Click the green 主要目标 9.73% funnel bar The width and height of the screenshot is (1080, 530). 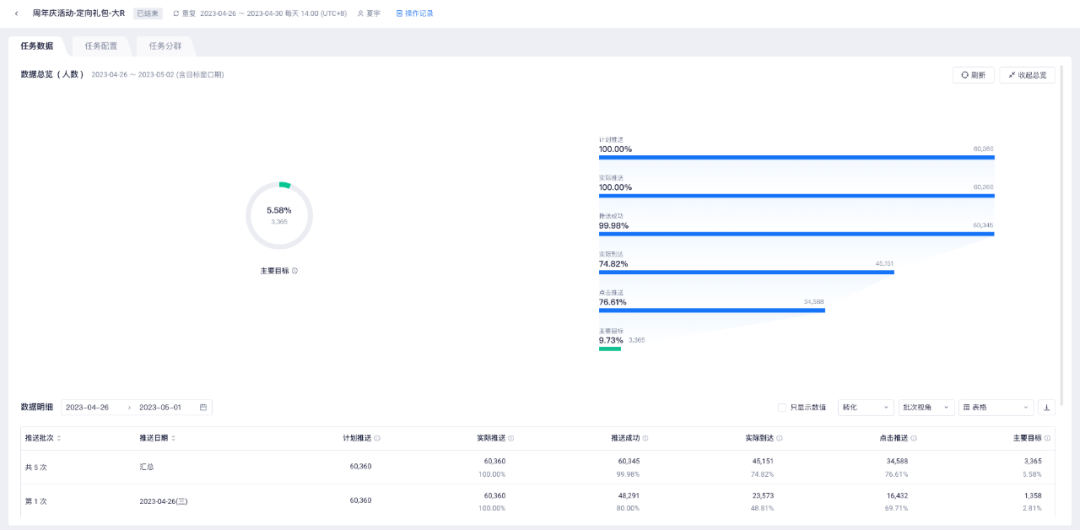click(x=610, y=349)
